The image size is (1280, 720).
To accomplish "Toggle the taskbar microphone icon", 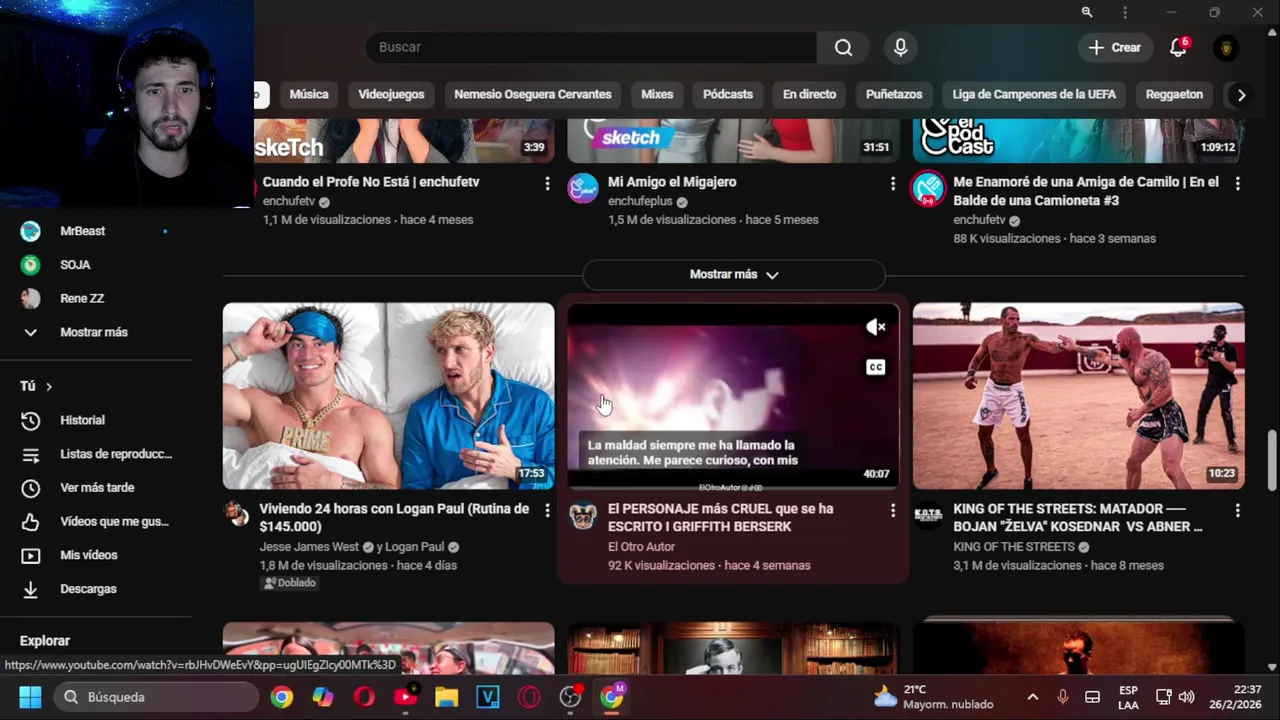I will pyautogui.click(x=1062, y=697).
